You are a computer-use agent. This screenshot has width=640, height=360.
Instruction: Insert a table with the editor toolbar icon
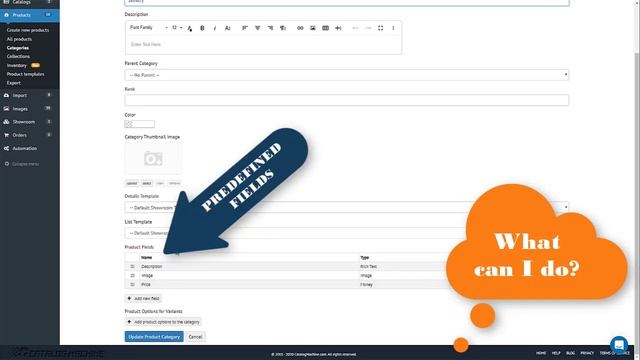pos(325,28)
